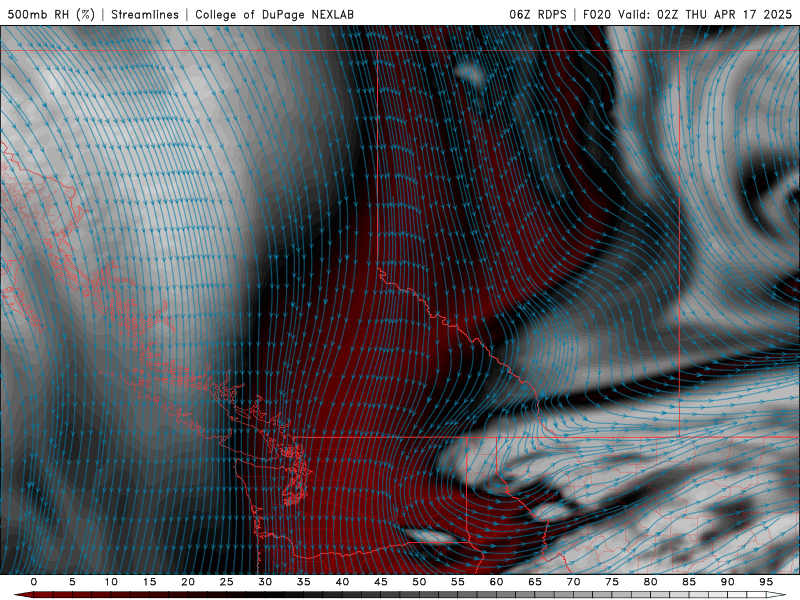Click the 'Streamlines' label in header
The width and height of the screenshot is (800, 600).
(145, 14)
